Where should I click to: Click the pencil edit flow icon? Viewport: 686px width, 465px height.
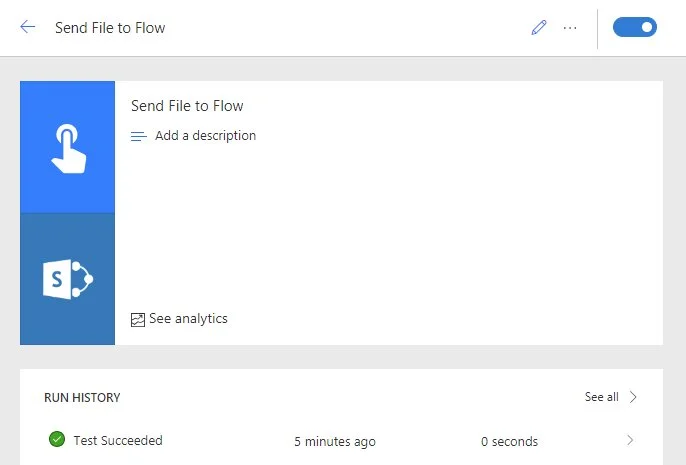pyautogui.click(x=539, y=28)
